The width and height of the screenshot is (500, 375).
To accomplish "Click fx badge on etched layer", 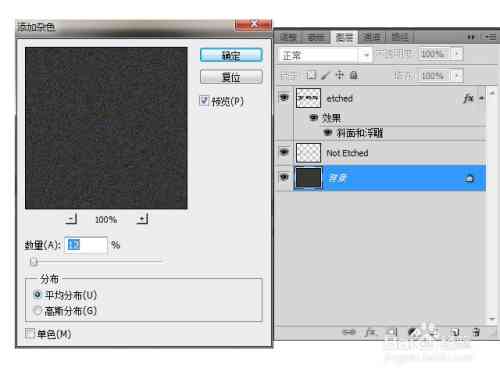I will (x=468, y=98).
